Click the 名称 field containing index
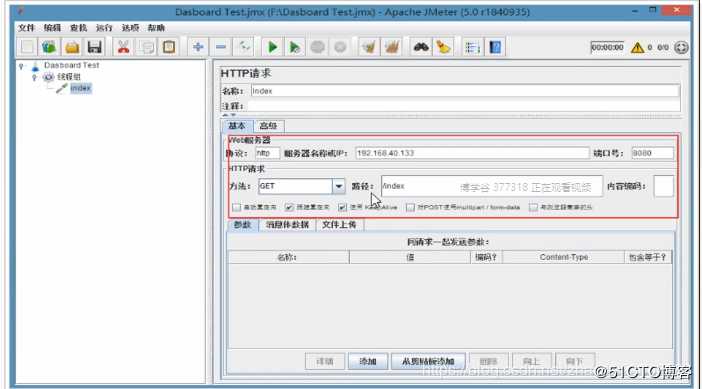The image size is (702, 389). point(465,91)
